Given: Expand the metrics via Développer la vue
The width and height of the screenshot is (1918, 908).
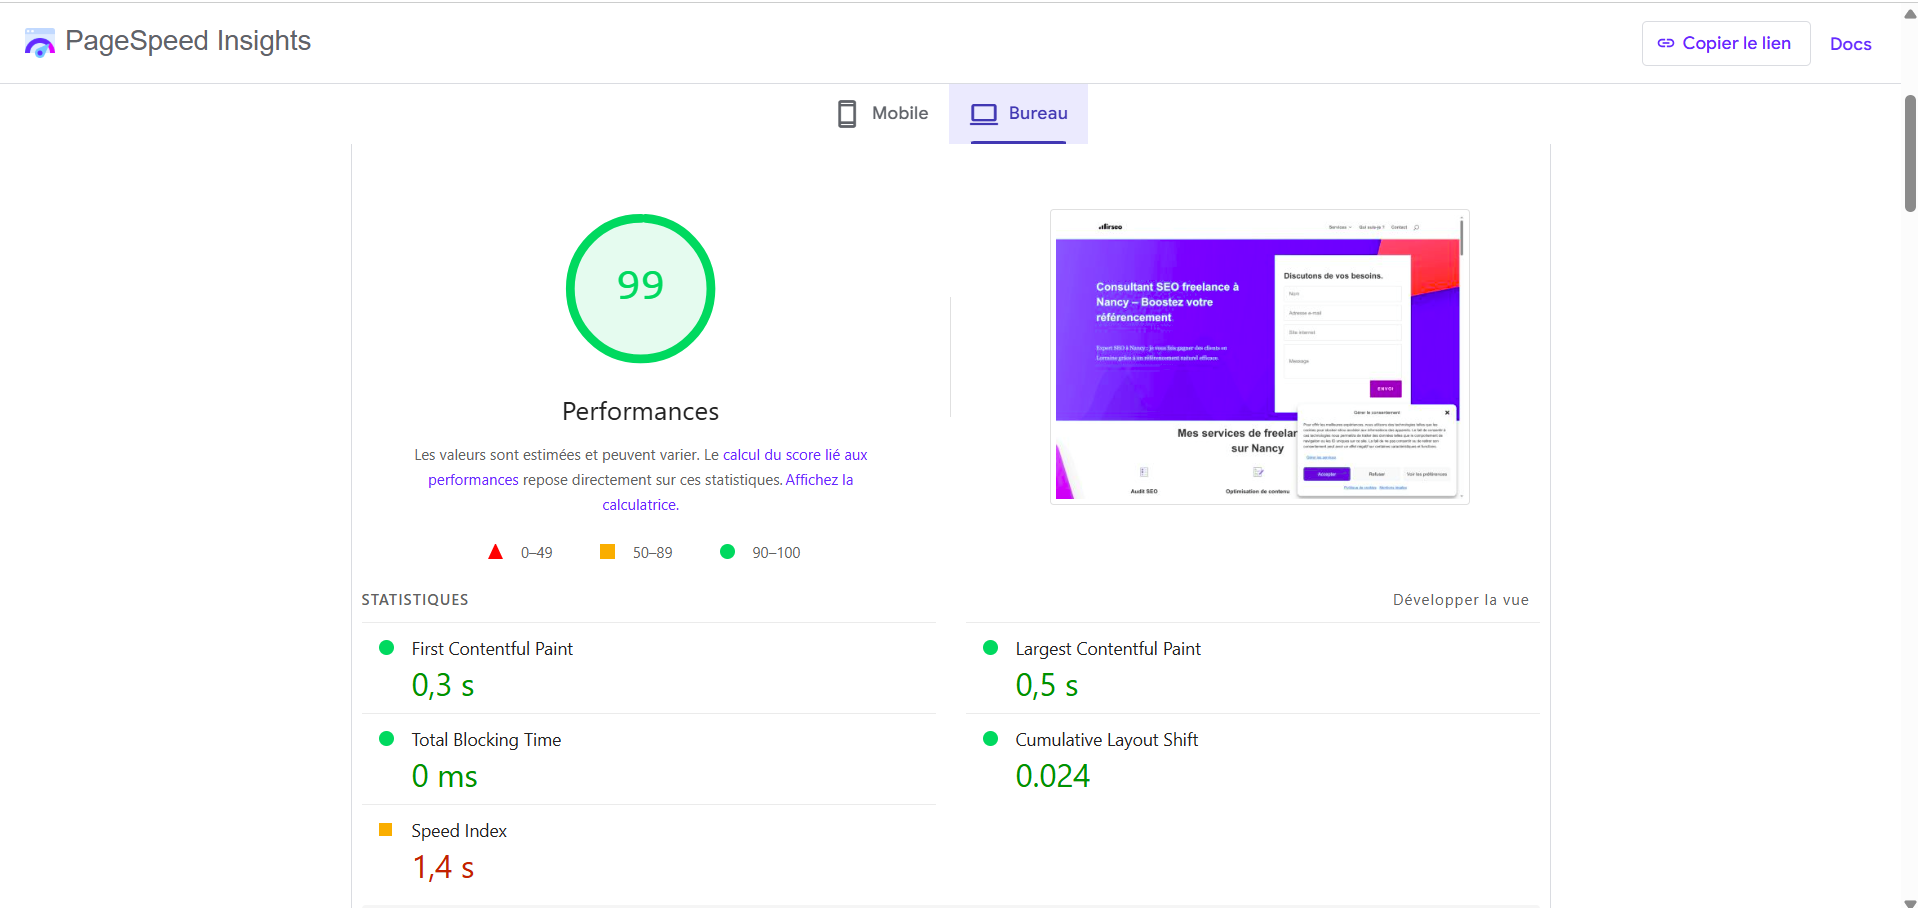Looking at the screenshot, I should coord(1460,599).
